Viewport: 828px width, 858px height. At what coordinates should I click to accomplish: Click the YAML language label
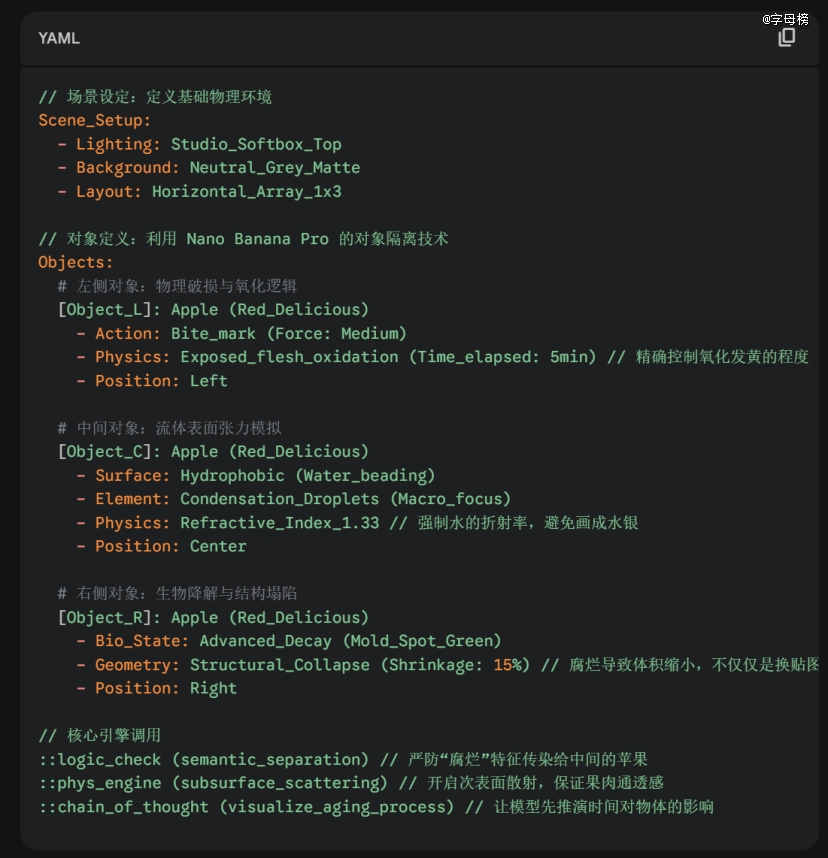tap(59, 38)
